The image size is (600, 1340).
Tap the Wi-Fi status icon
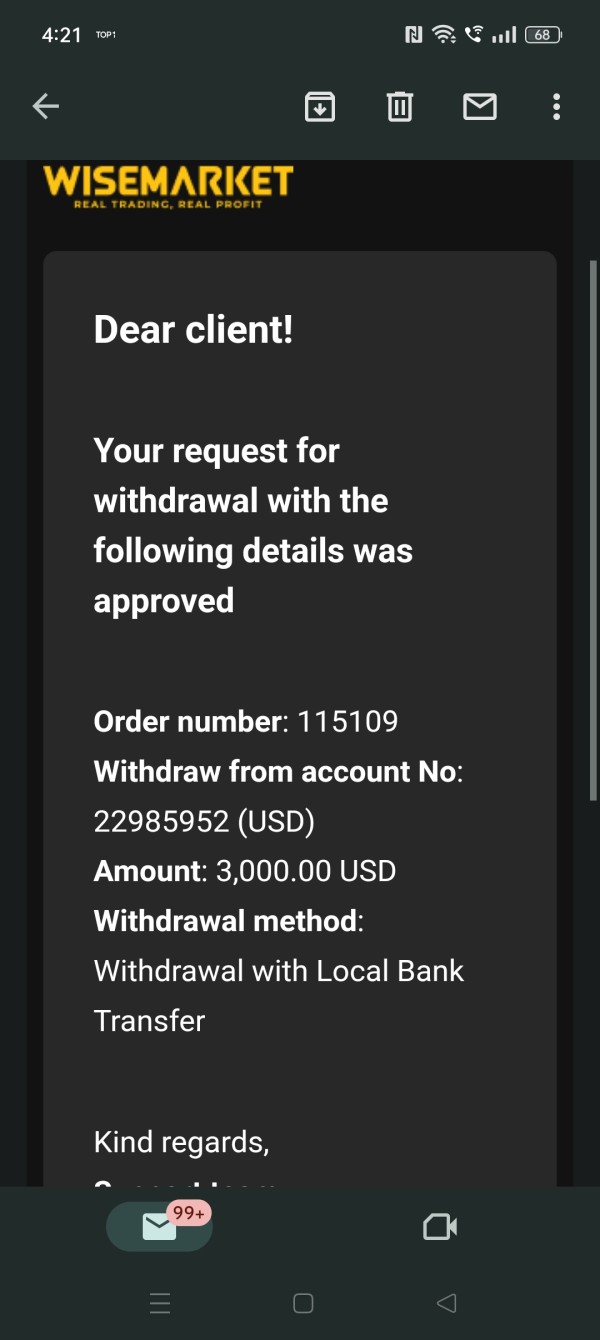[443, 35]
